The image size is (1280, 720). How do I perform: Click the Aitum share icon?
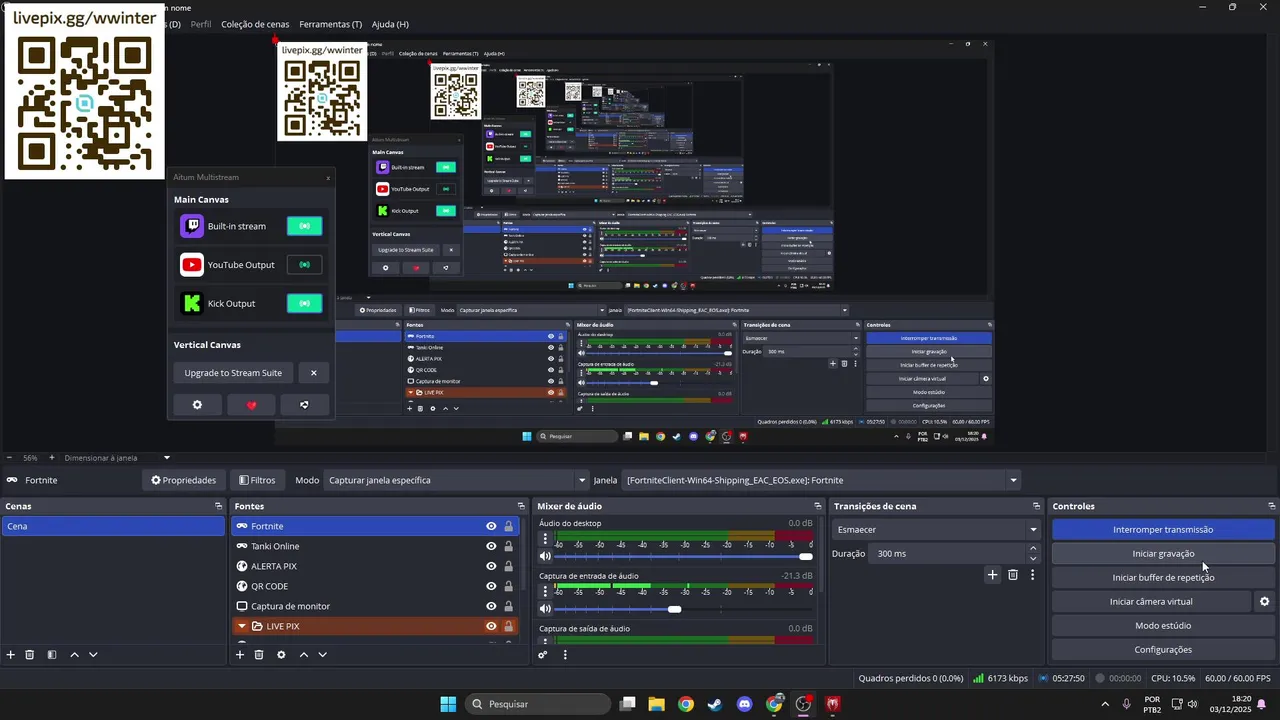(304, 405)
